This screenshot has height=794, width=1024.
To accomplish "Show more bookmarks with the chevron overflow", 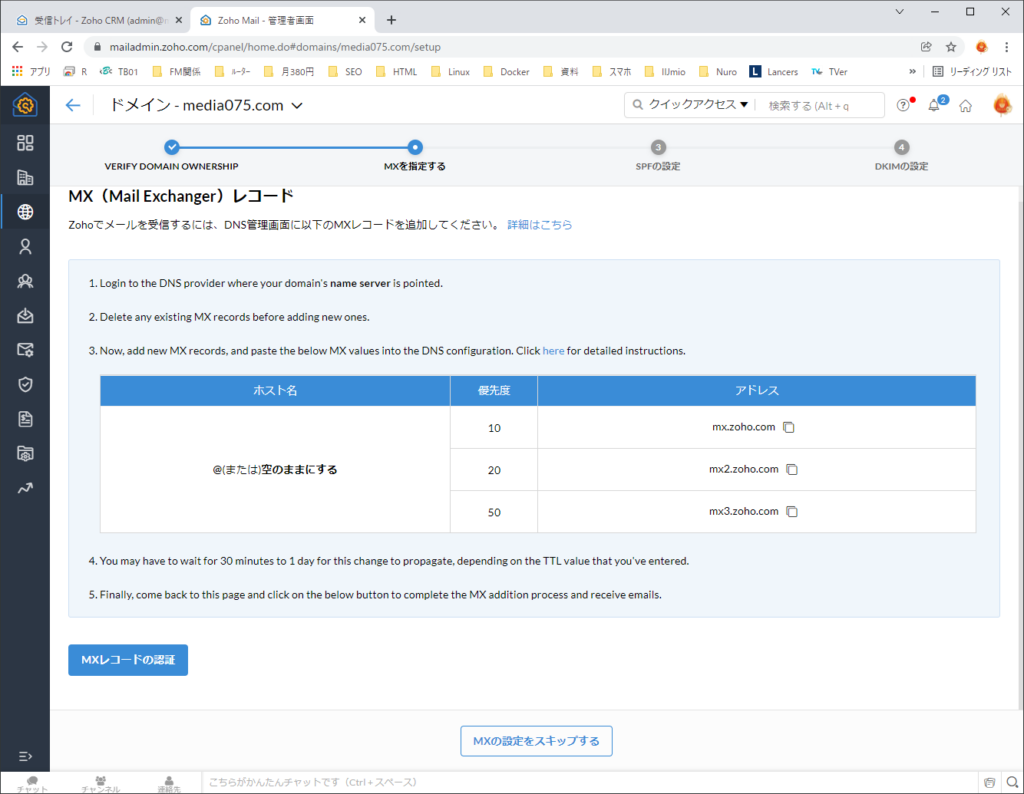I will tap(912, 72).
